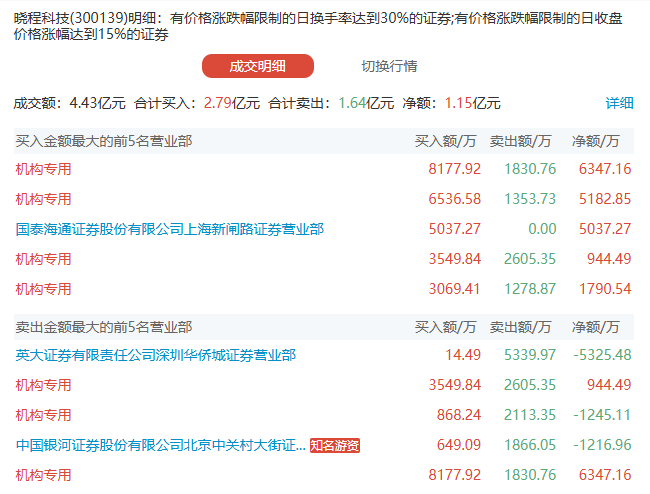
Task: Click the buy amount 3069.41
Action: pyautogui.click(x=454, y=289)
